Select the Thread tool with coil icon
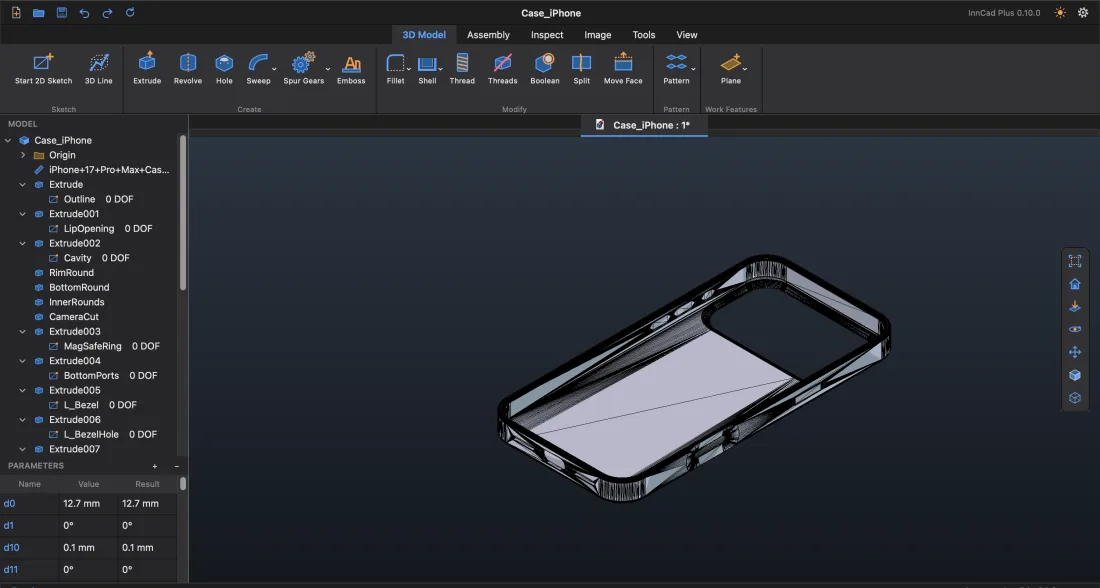1100x588 pixels. (x=462, y=69)
